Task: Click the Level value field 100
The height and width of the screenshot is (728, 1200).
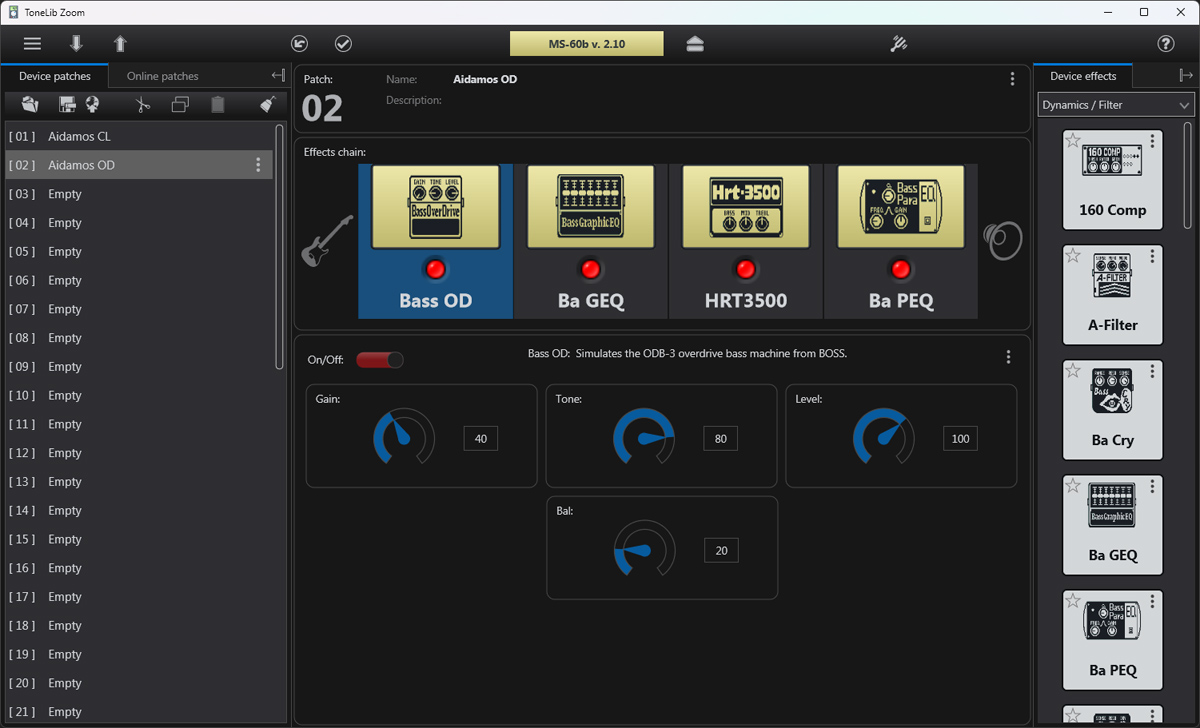Action: tap(961, 438)
